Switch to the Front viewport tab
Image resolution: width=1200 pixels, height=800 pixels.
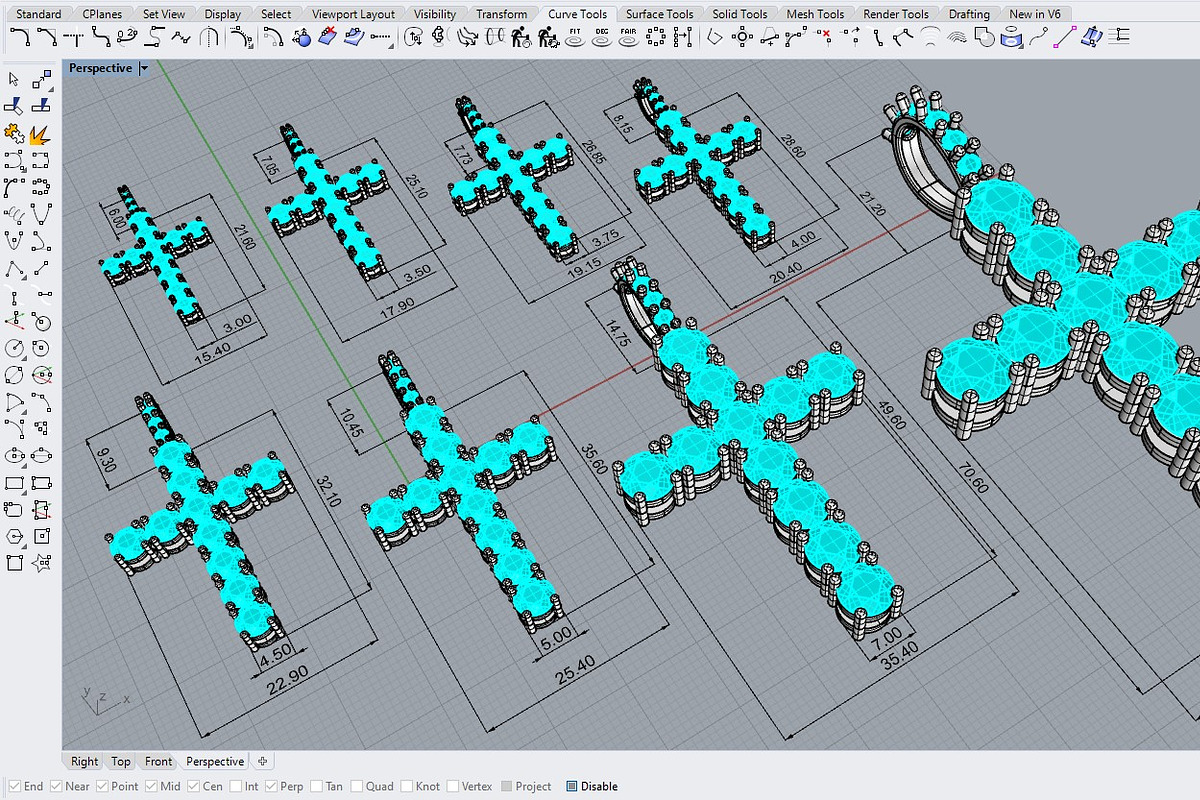(158, 761)
